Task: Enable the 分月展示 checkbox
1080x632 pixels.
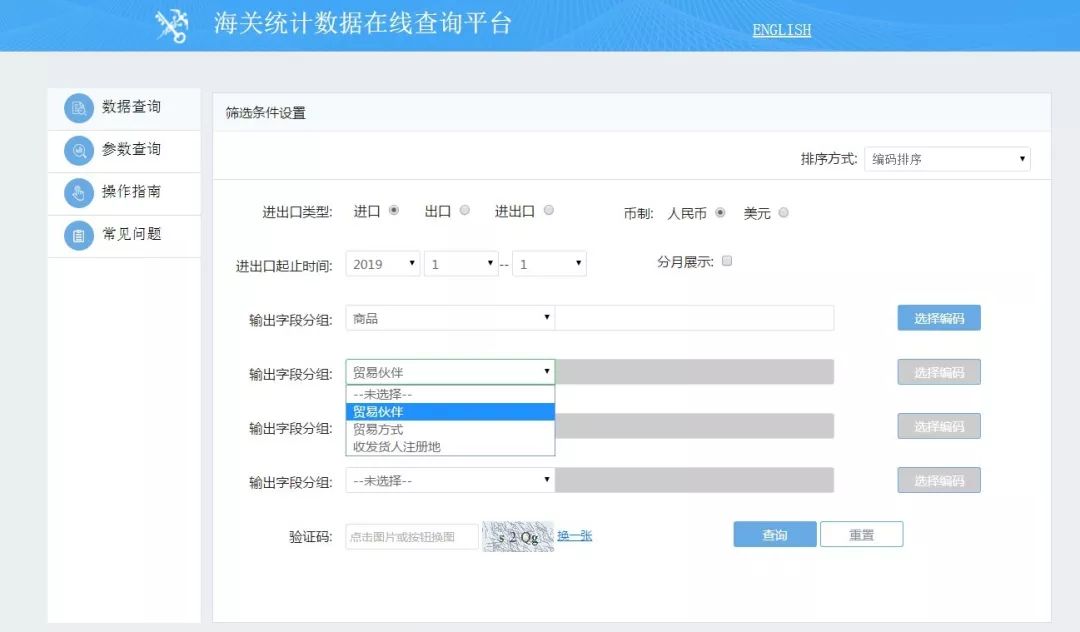Action: click(727, 260)
